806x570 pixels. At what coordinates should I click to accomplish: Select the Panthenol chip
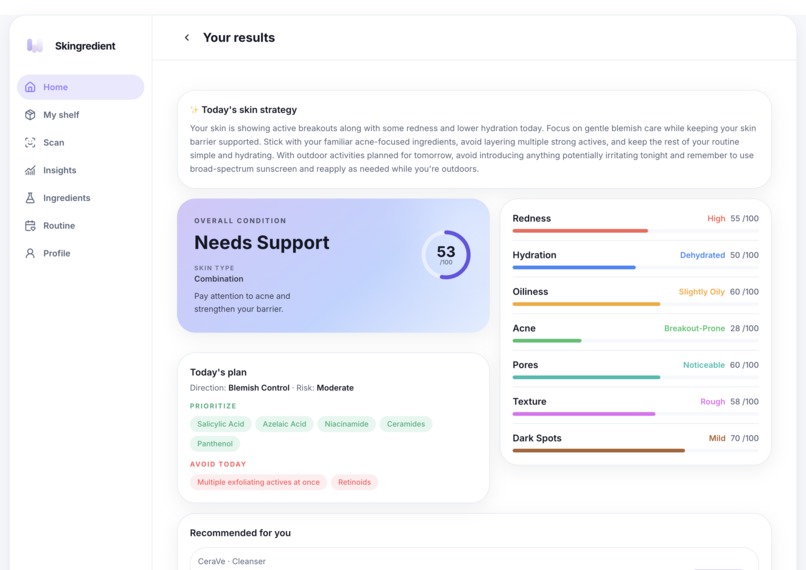215,444
